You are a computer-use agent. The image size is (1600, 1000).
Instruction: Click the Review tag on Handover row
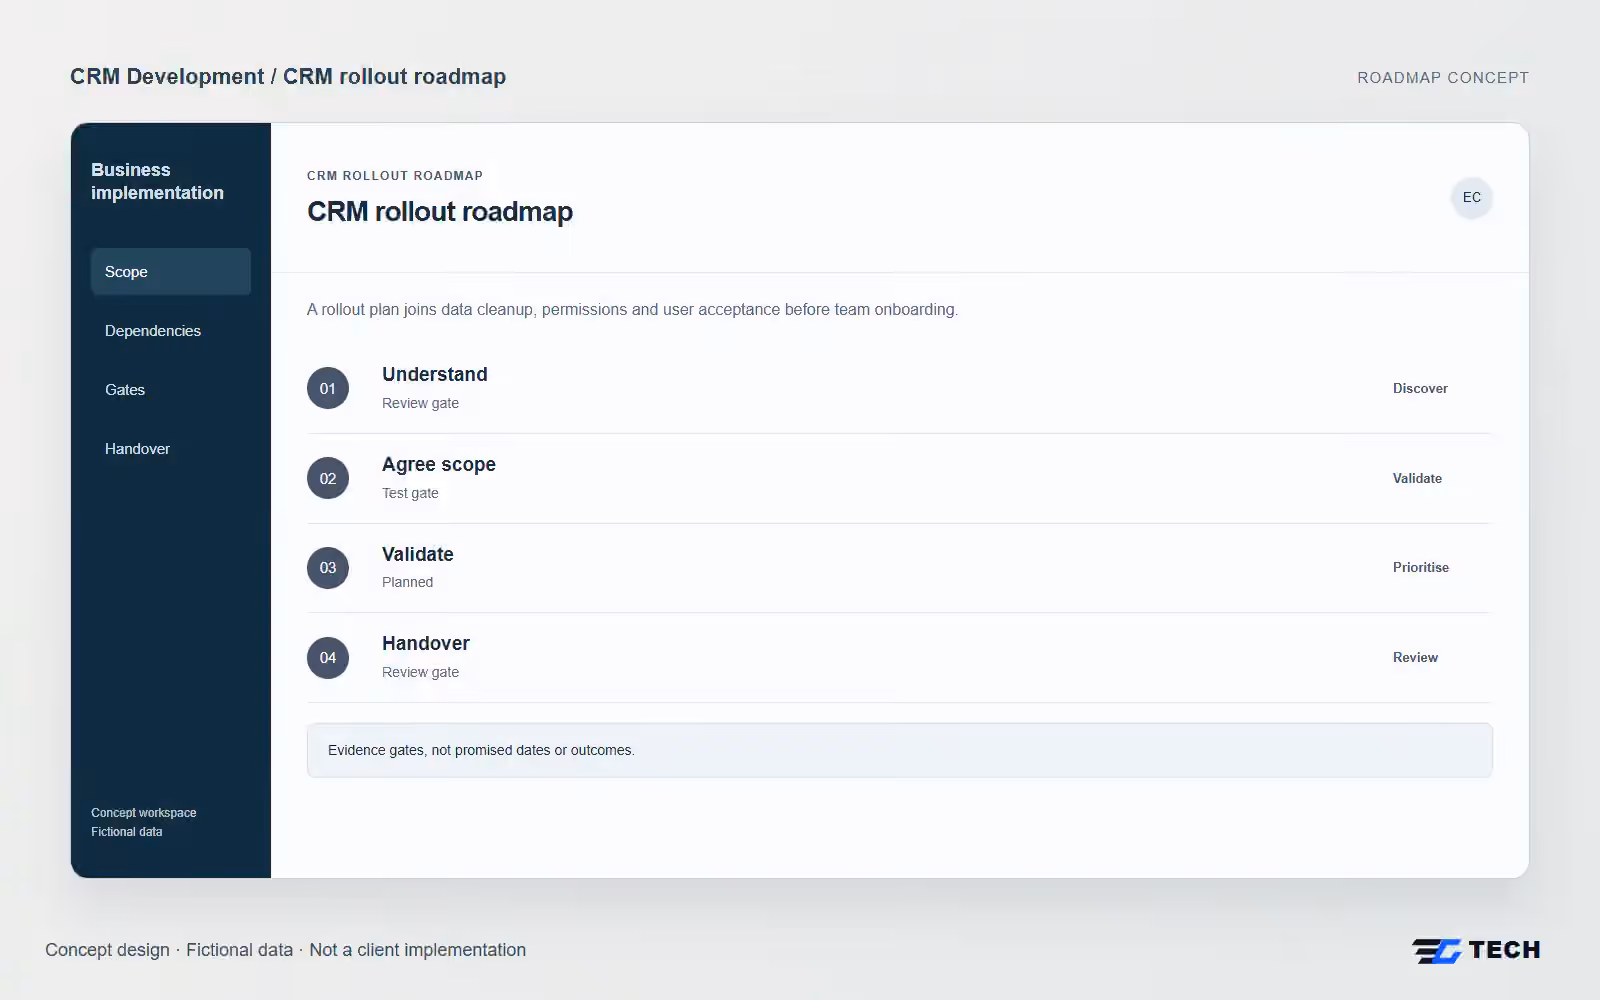click(1415, 657)
